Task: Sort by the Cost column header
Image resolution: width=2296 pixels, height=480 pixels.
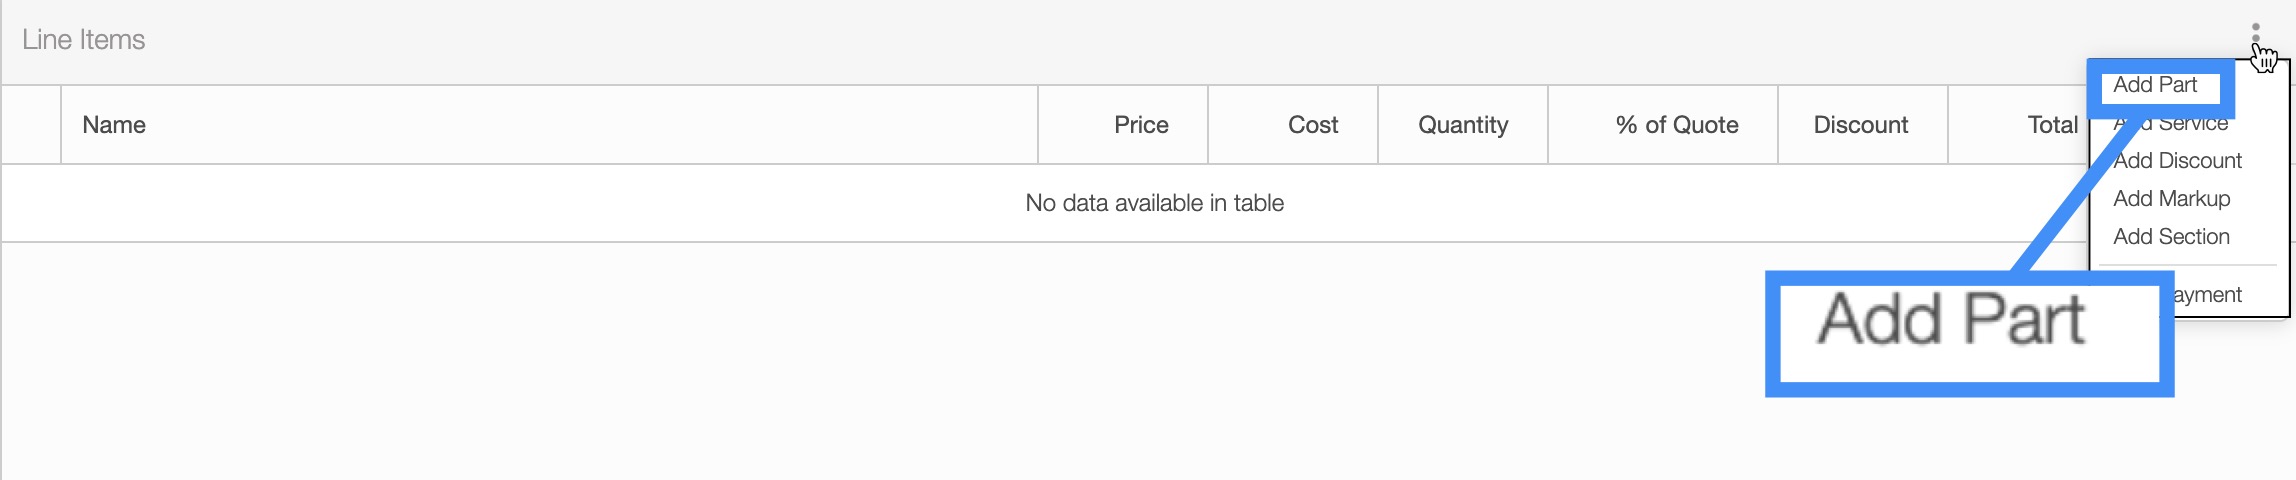Action: [1312, 125]
